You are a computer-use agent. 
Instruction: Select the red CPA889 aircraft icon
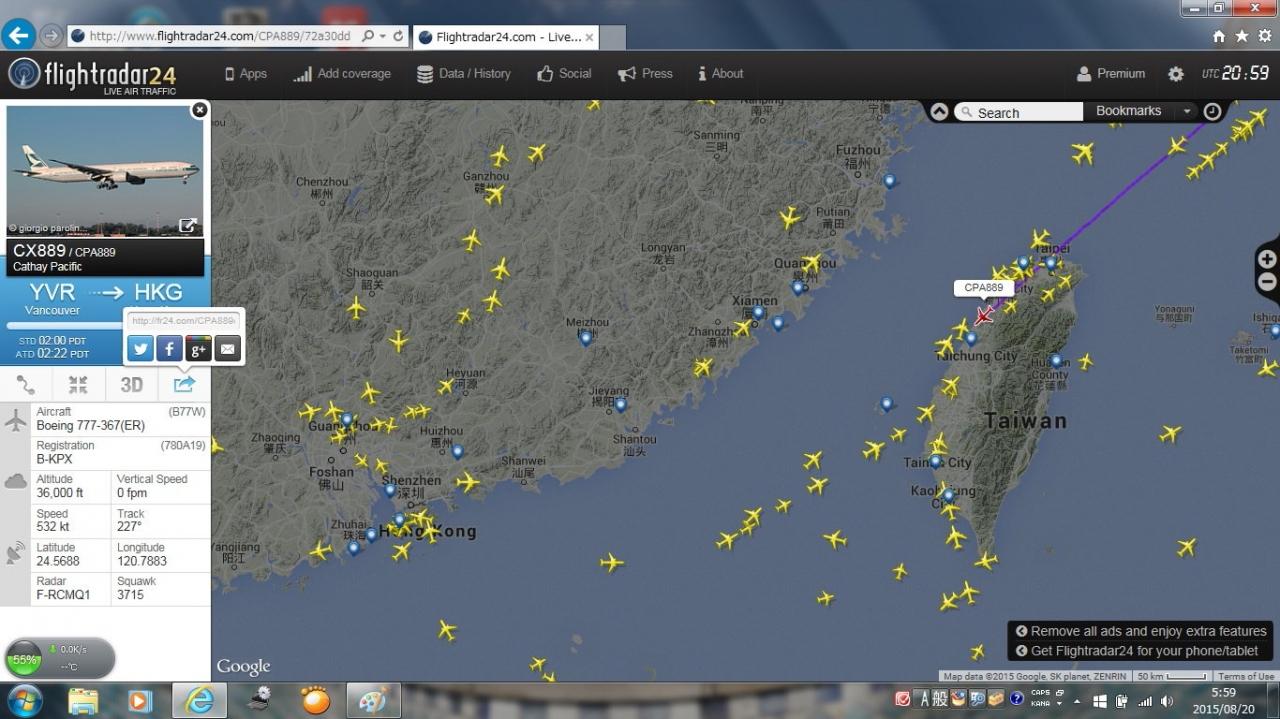984,315
